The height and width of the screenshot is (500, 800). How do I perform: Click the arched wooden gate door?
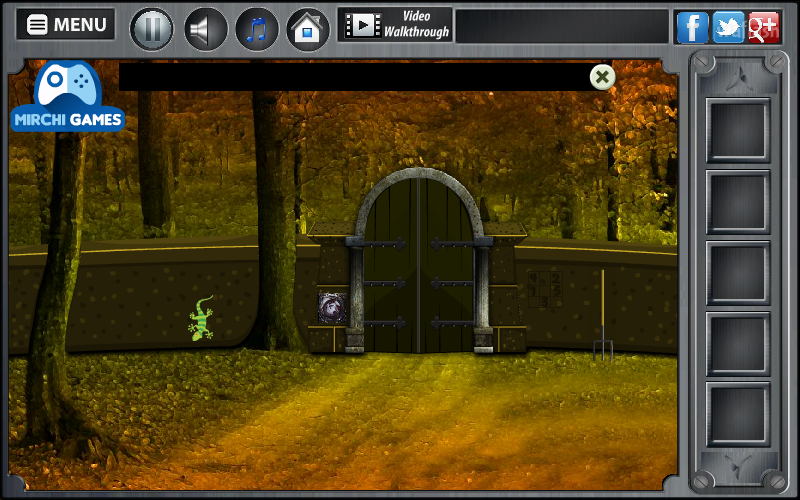tap(419, 264)
